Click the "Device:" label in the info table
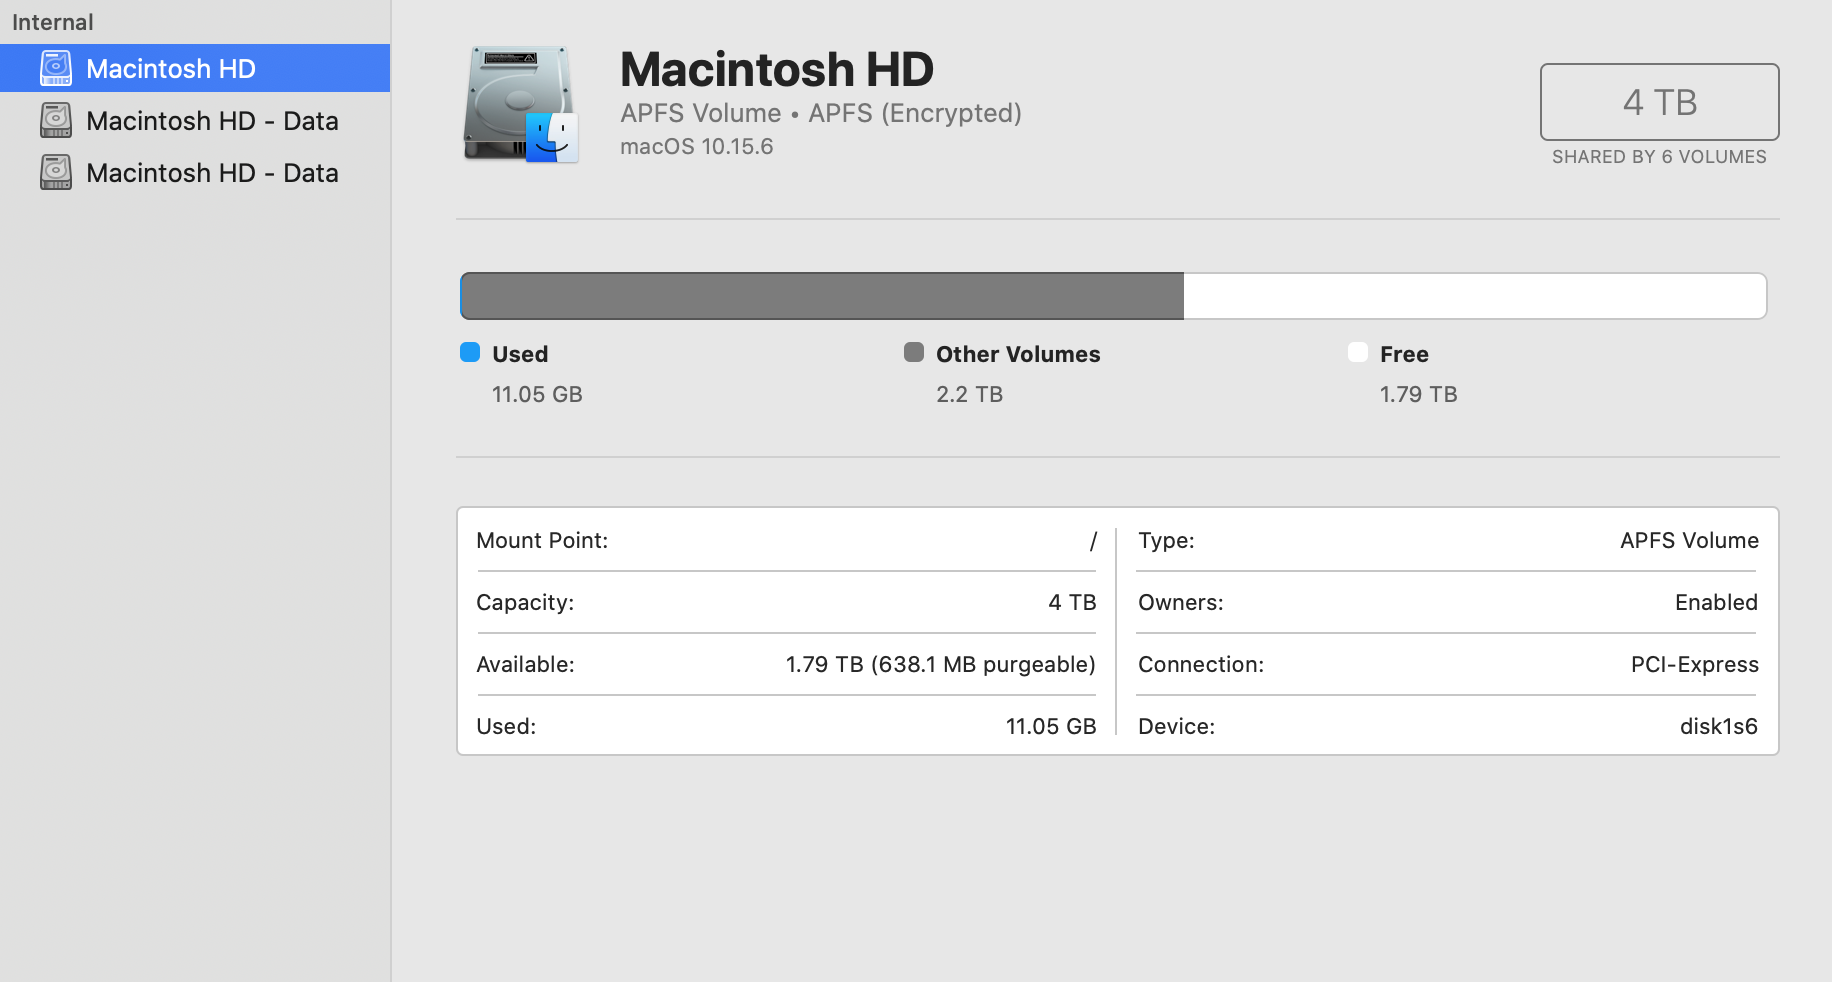The height and width of the screenshot is (982, 1832). 1176,726
